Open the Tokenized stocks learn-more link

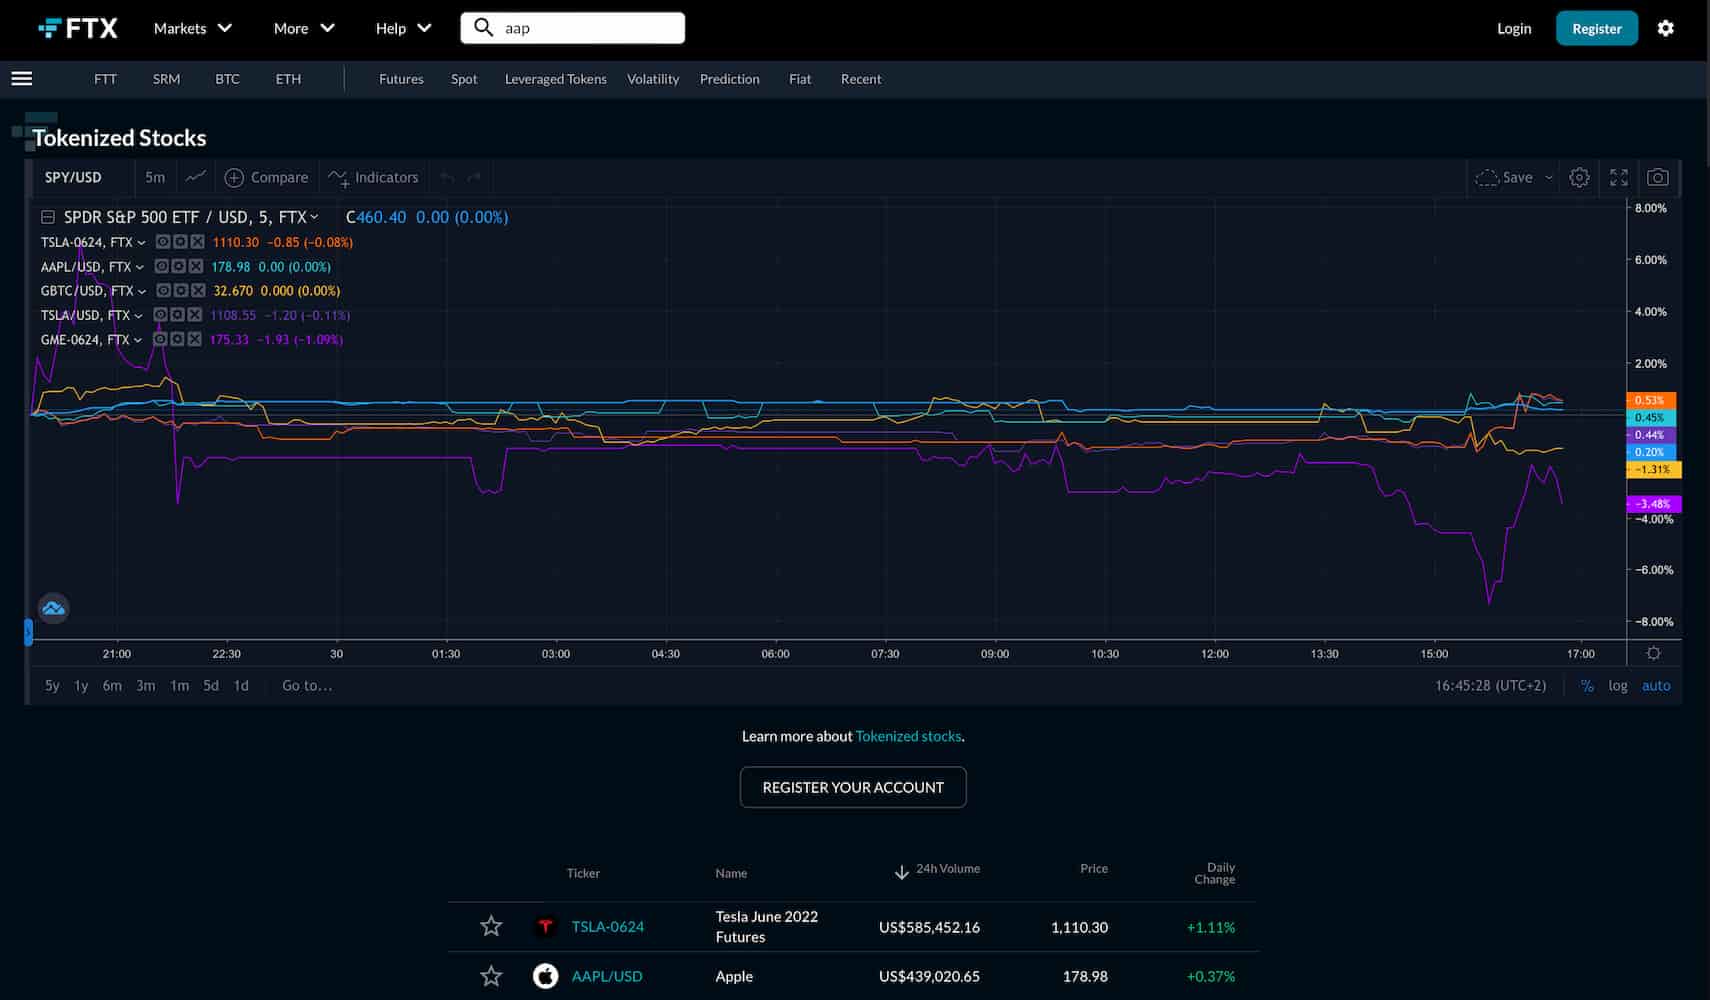[907, 736]
